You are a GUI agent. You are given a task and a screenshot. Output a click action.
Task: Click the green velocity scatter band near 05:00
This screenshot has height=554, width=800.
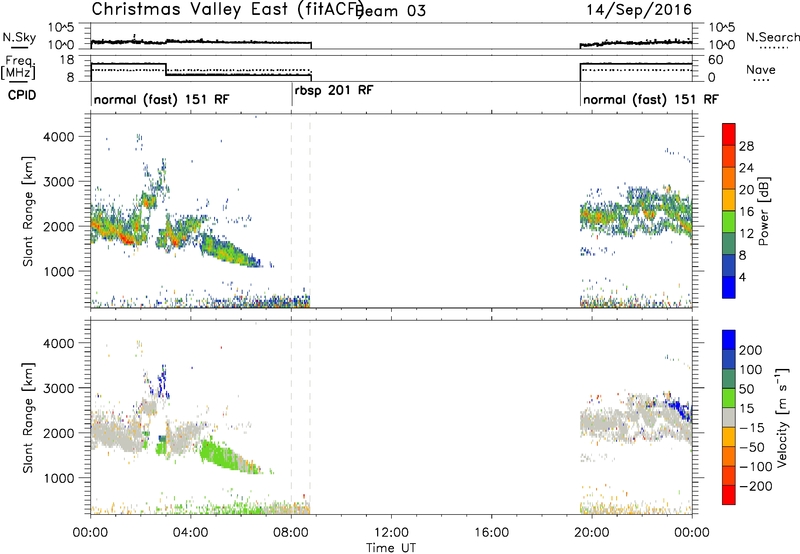[223, 457]
